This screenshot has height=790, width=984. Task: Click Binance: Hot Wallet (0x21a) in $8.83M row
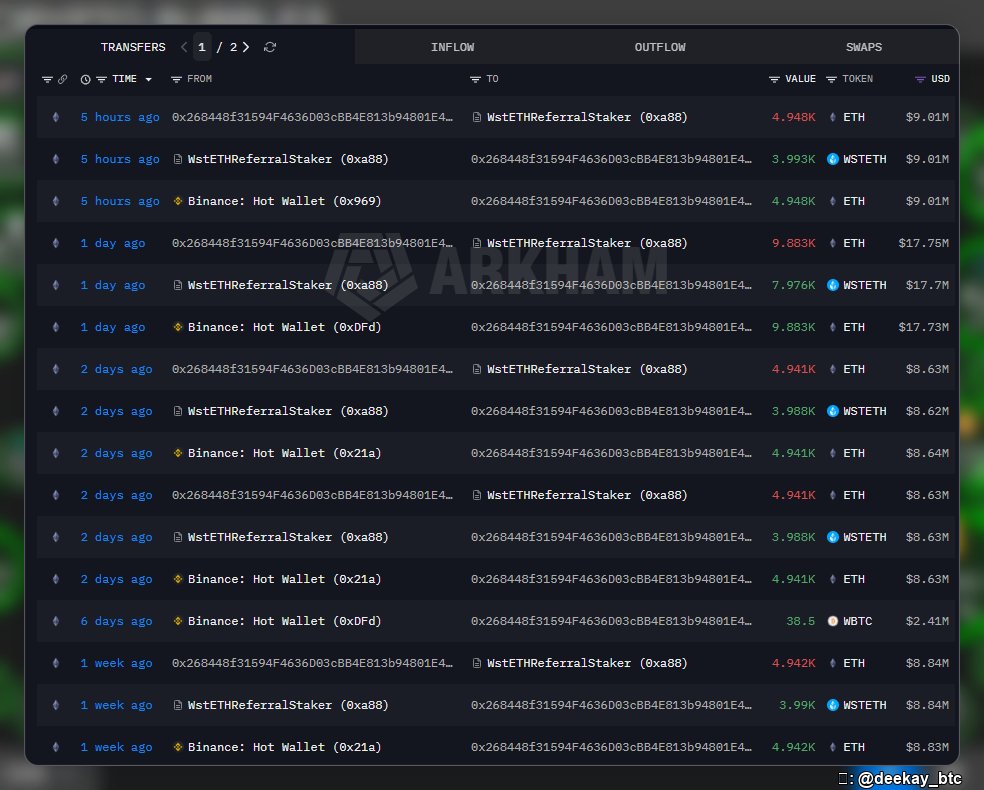[284, 747]
